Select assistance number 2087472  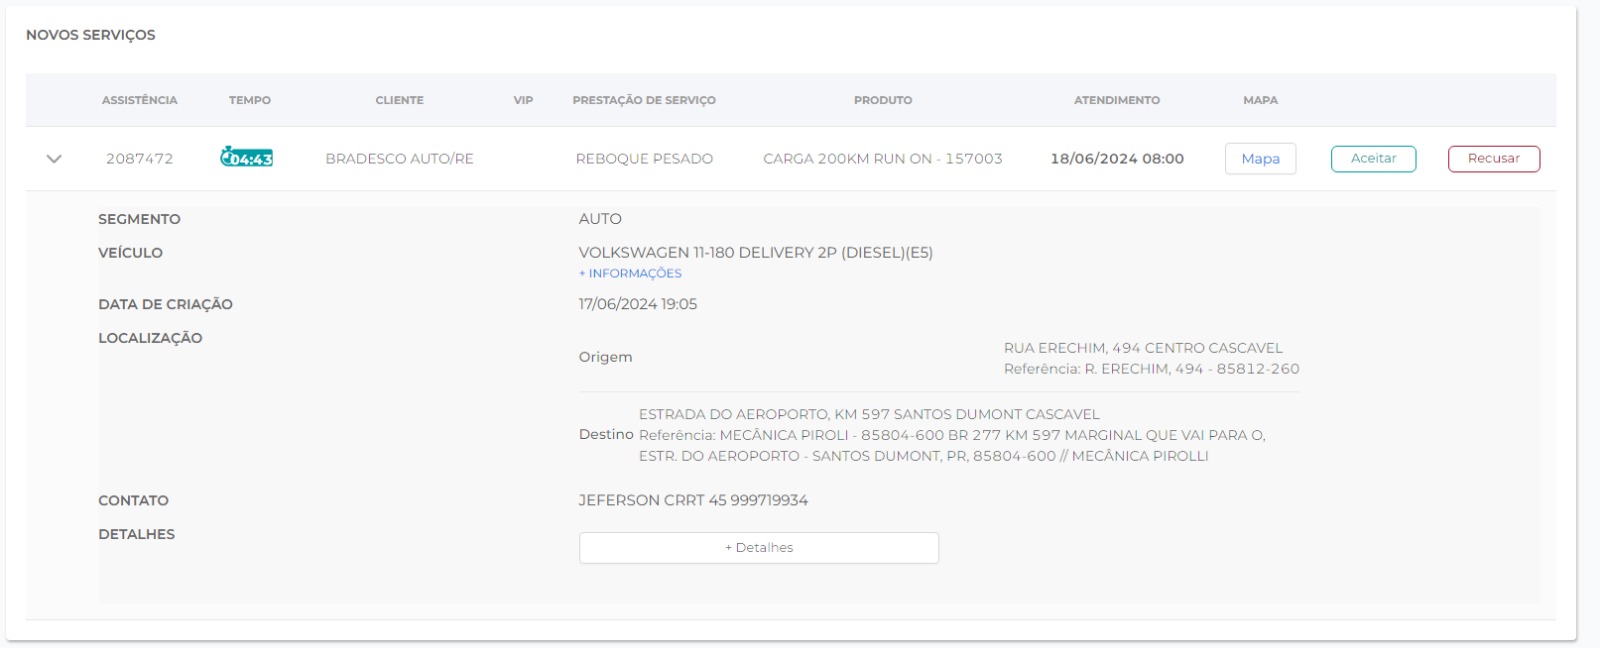click(140, 159)
